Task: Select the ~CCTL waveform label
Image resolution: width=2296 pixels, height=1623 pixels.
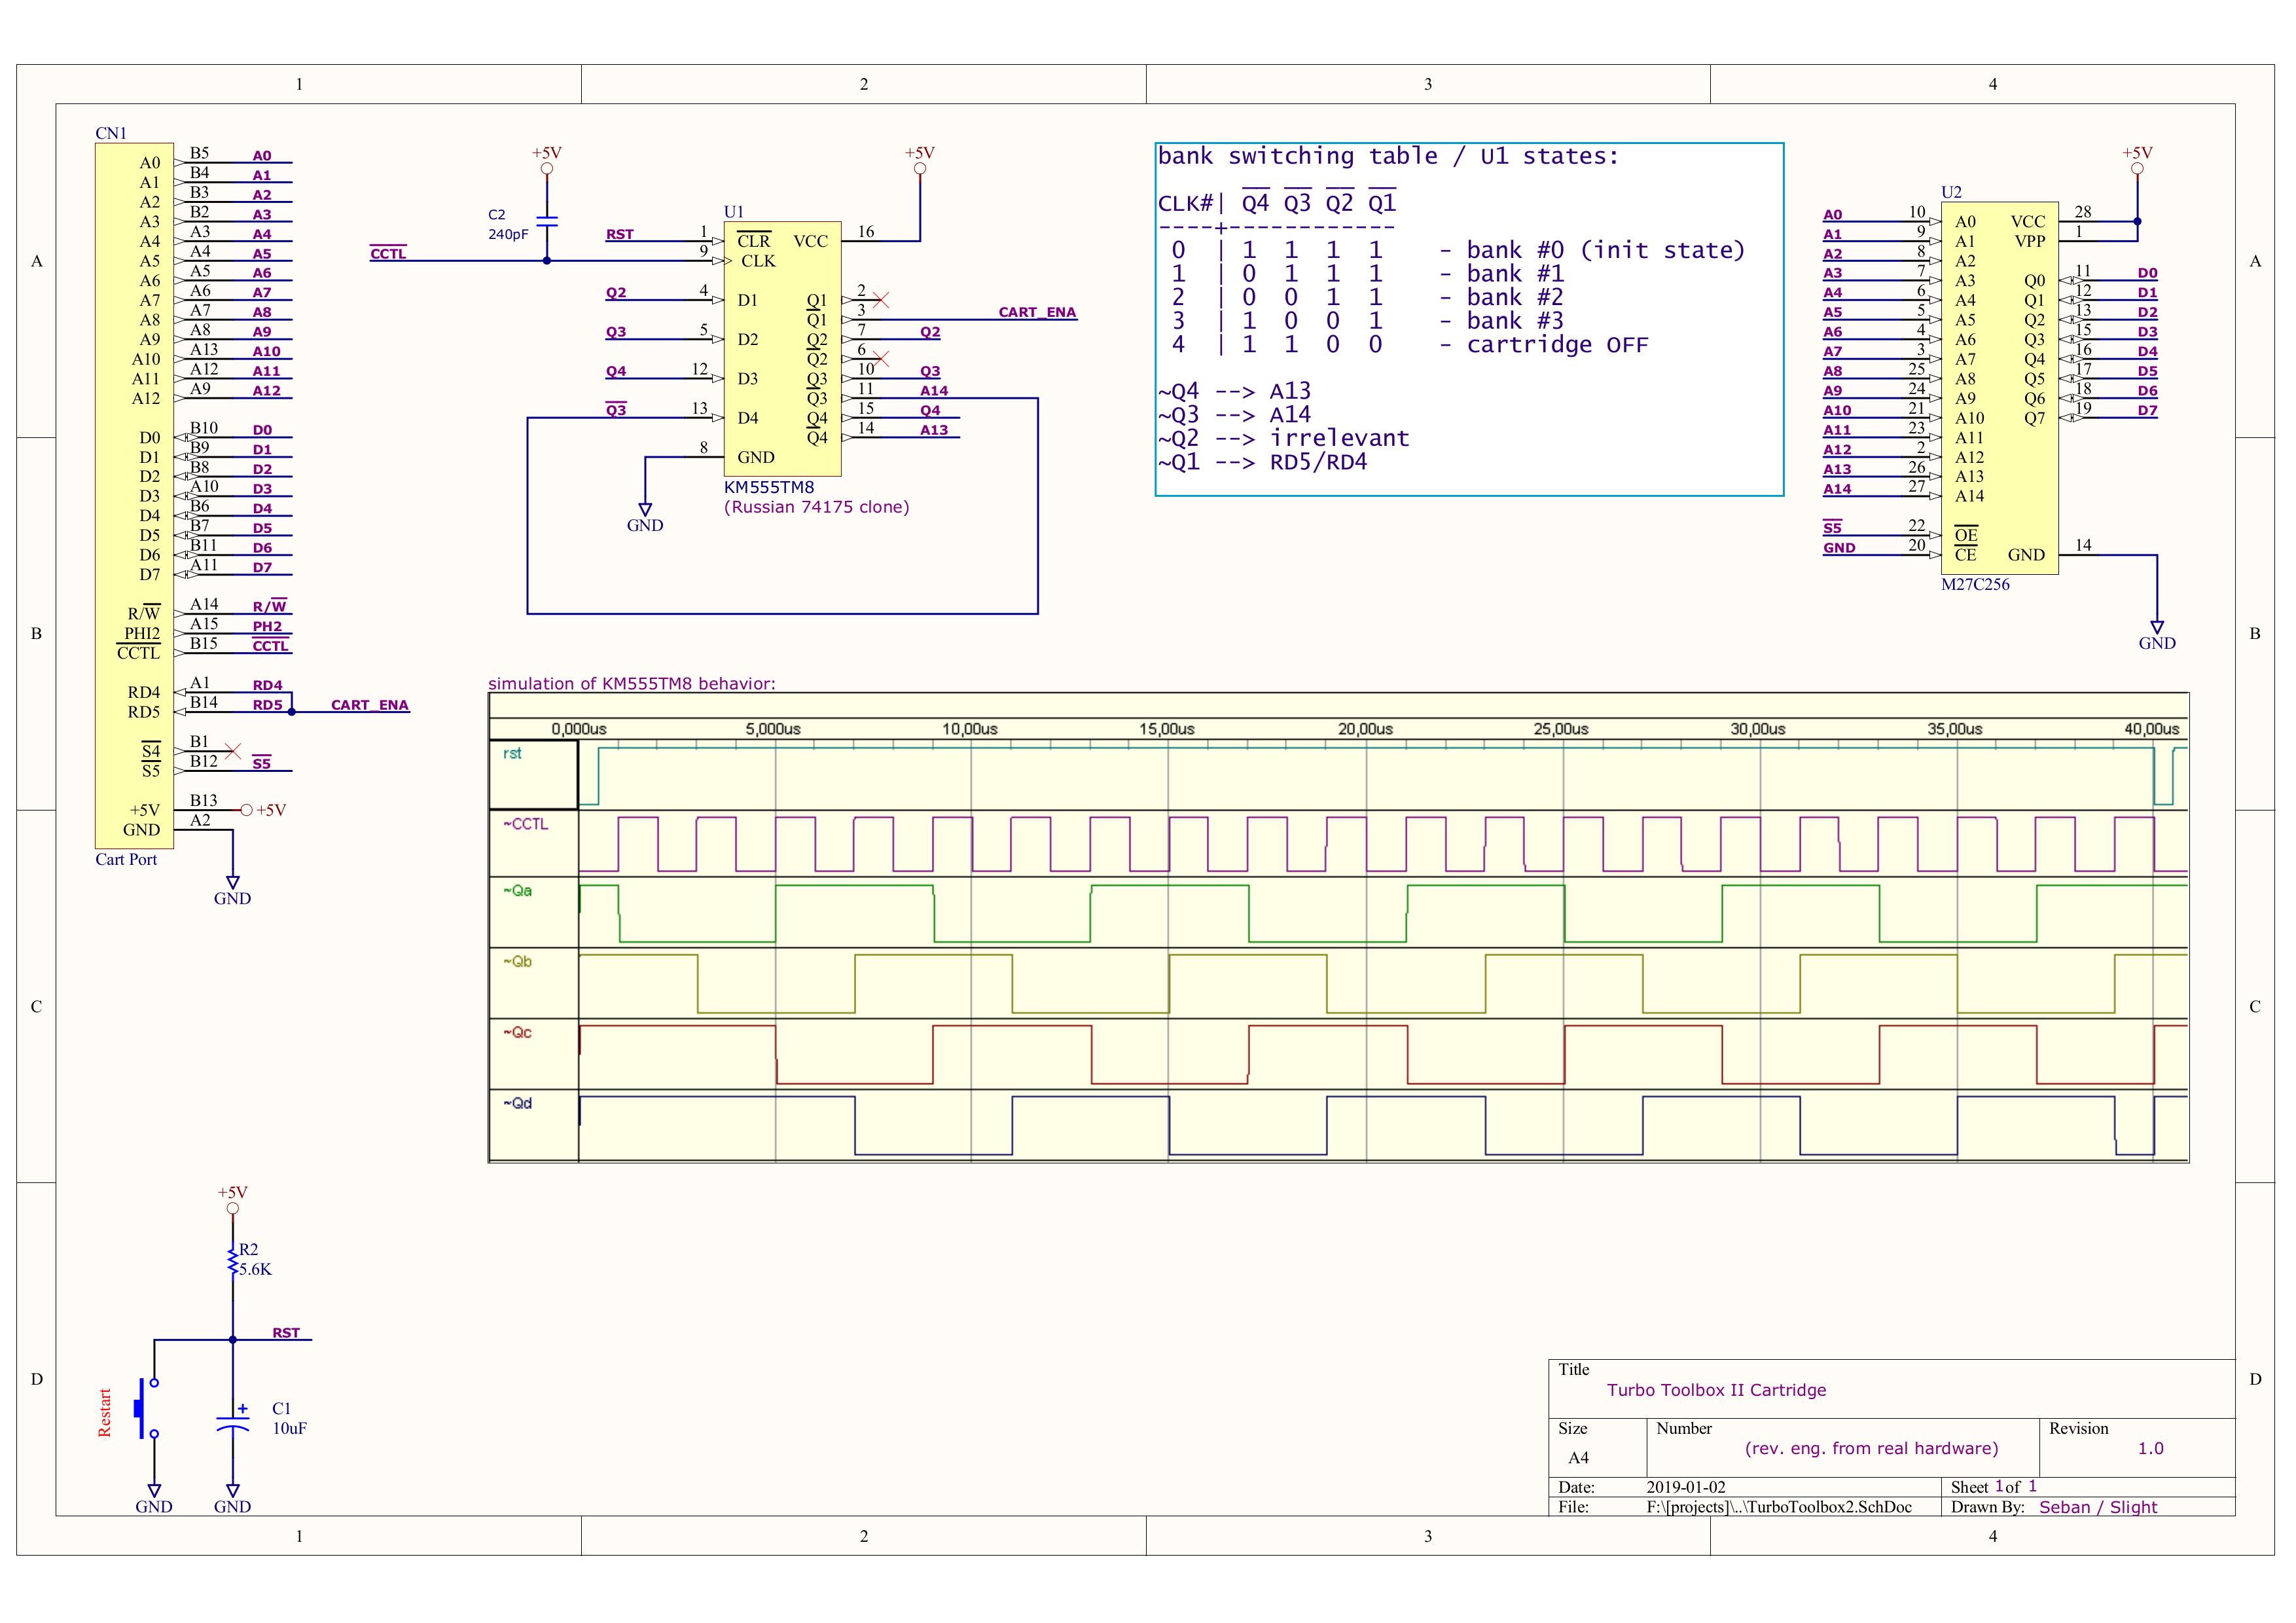Action: (x=526, y=824)
